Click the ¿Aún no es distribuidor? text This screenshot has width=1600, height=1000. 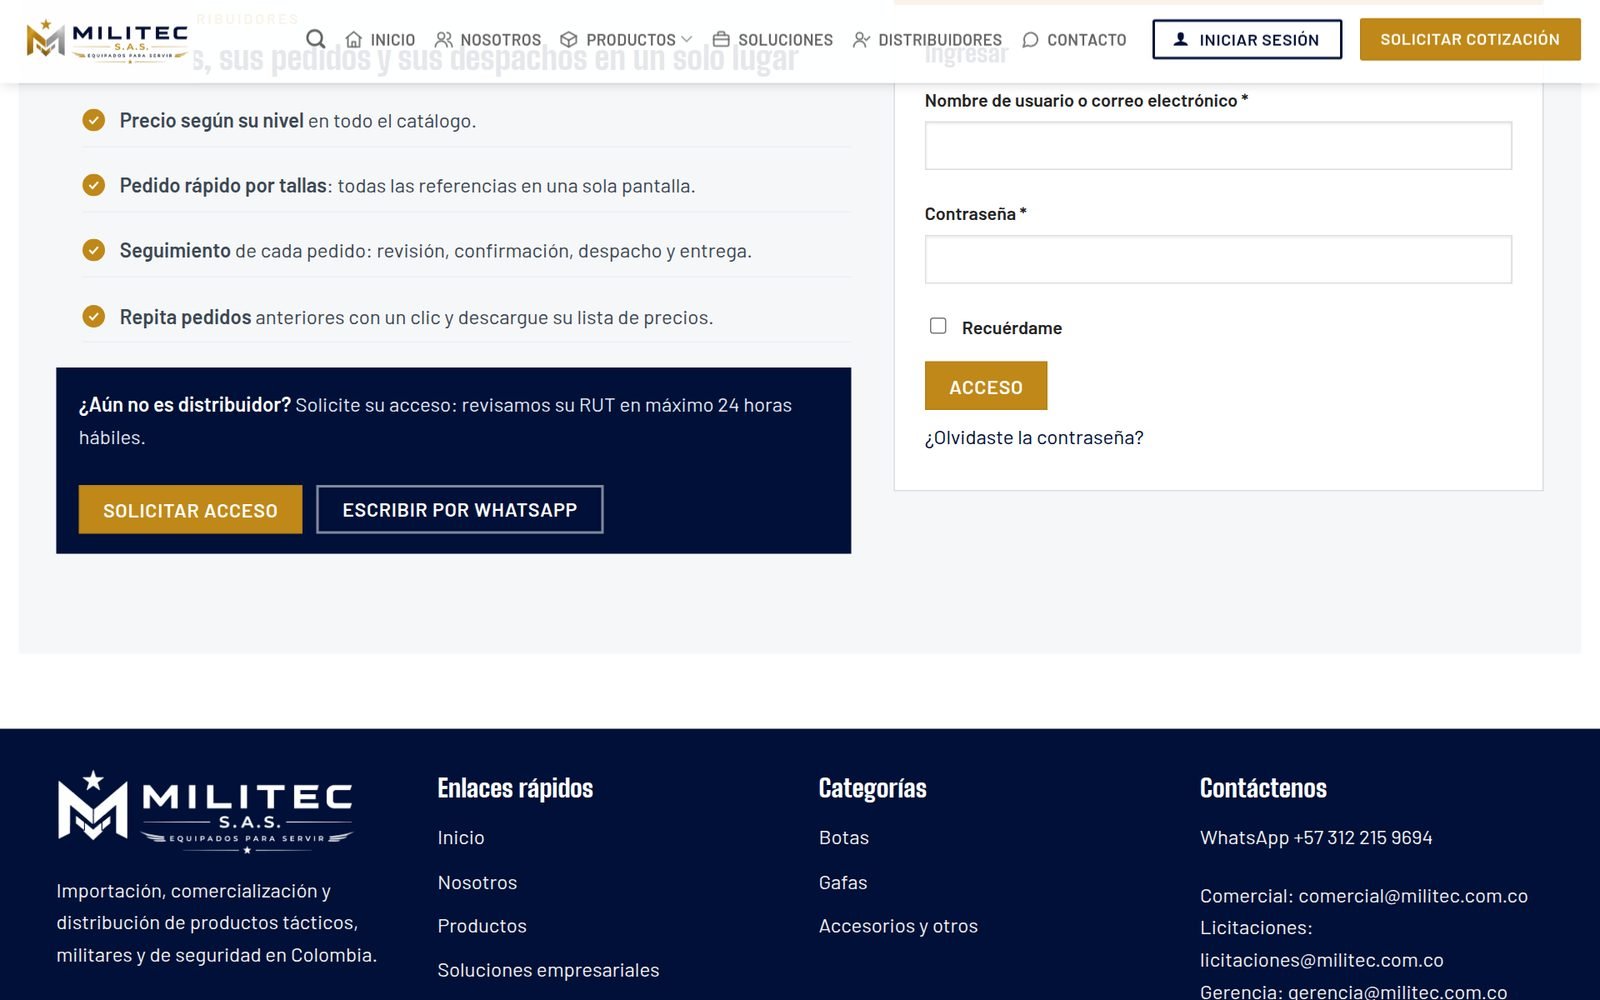point(185,405)
